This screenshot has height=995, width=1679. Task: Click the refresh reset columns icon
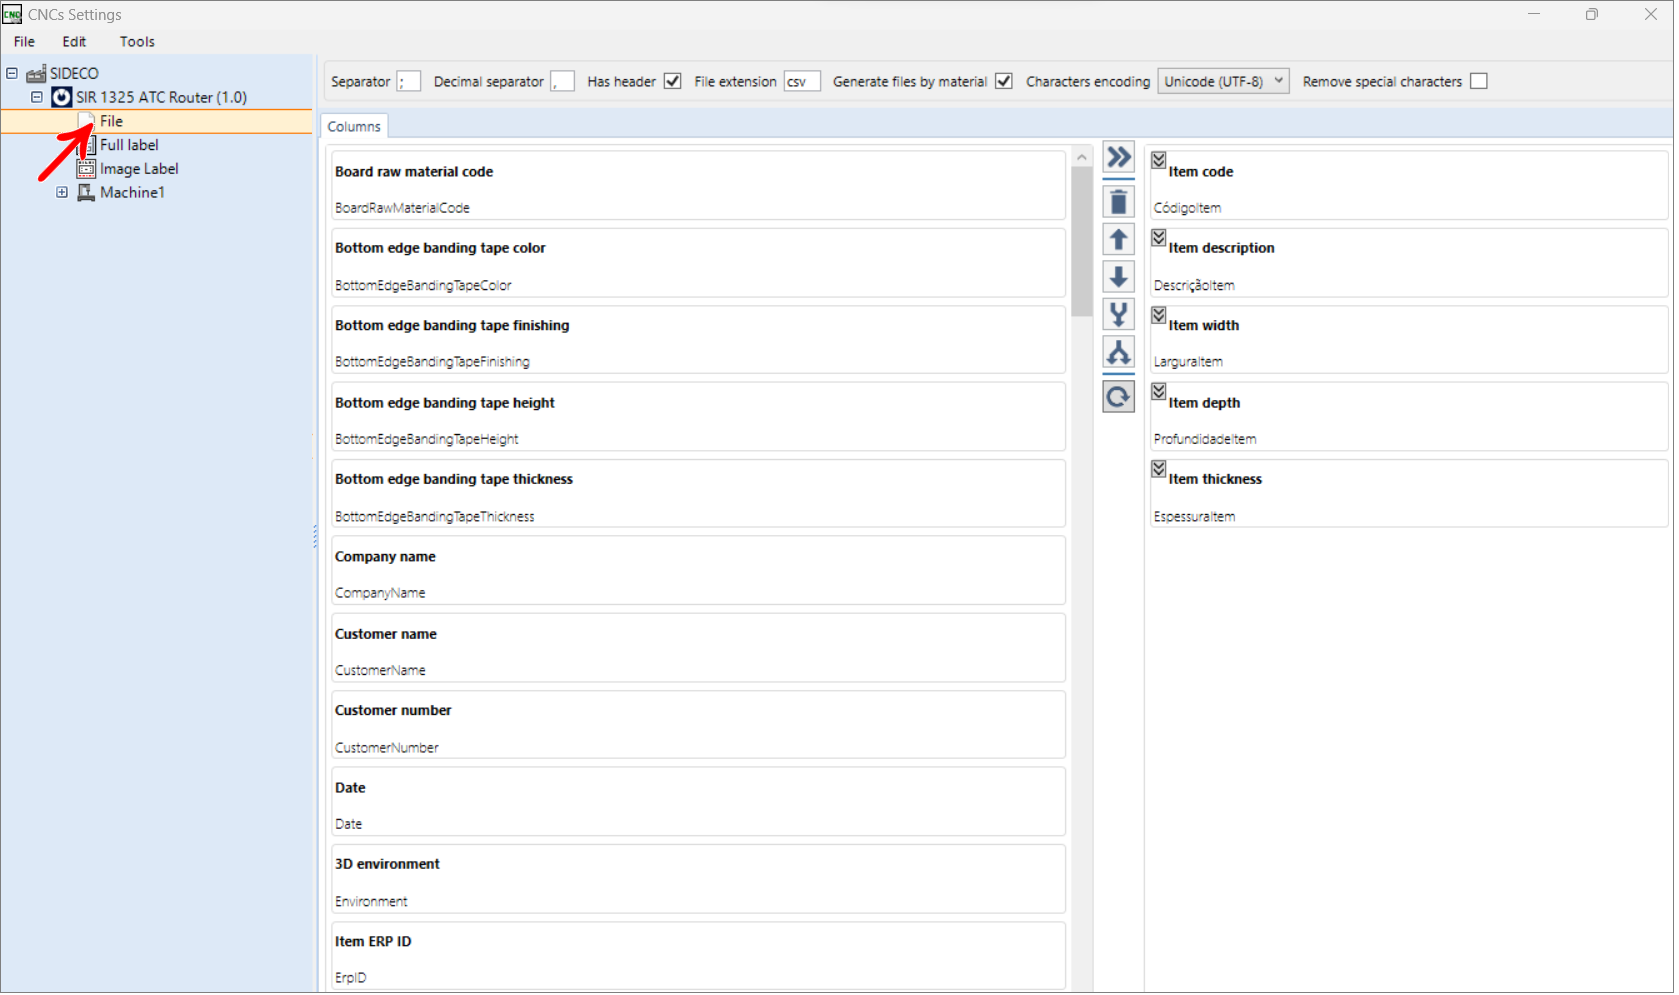[x=1121, y=398]
